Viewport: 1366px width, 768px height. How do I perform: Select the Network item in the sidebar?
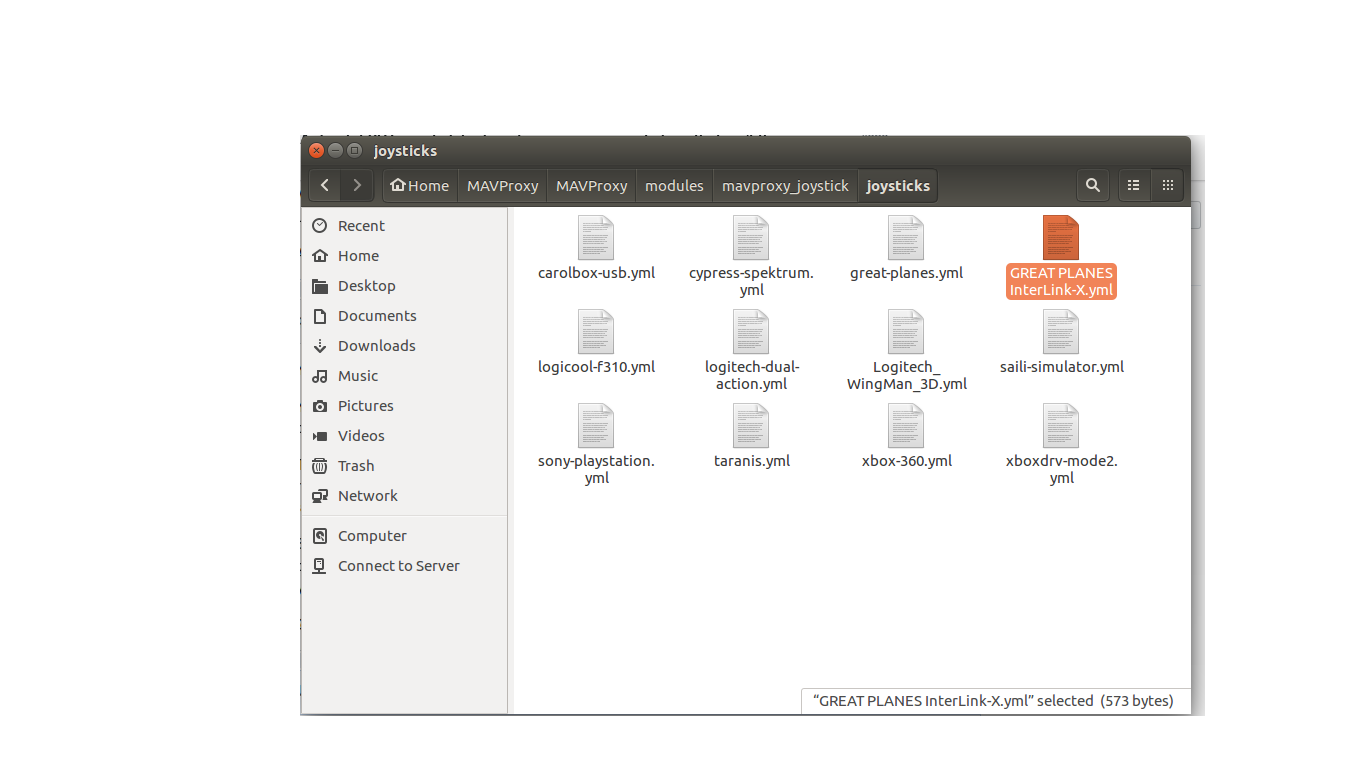pyautogui.click(x=368, y=495)
